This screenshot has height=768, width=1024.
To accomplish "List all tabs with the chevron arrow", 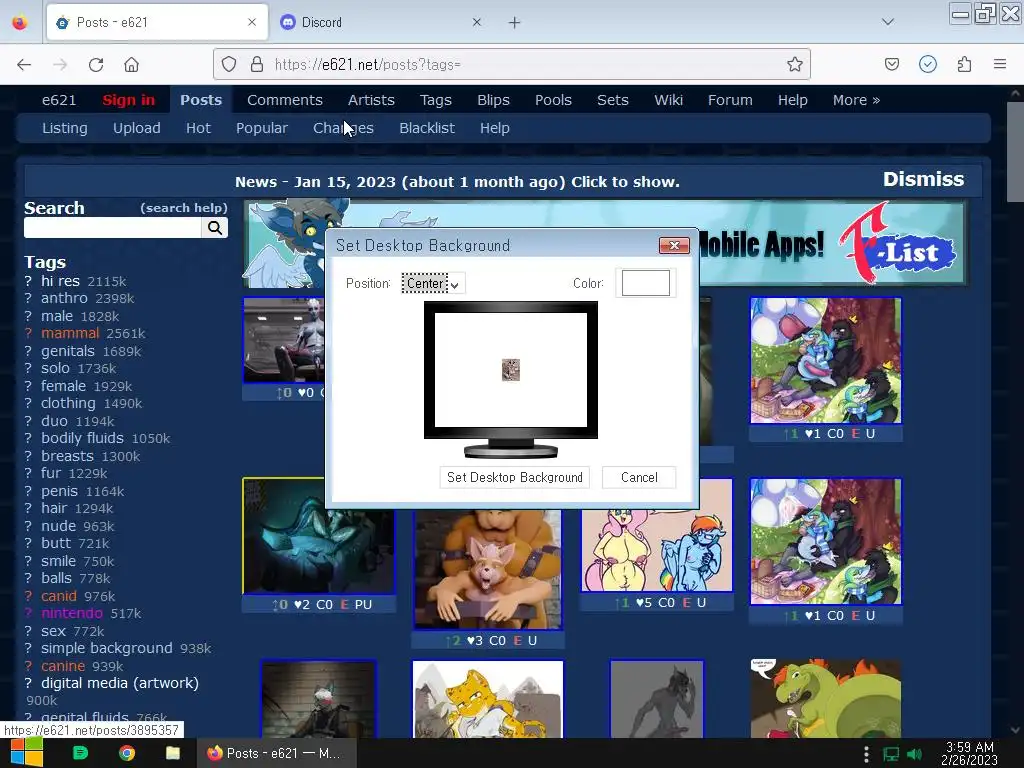I will click(x=888, y=22).
